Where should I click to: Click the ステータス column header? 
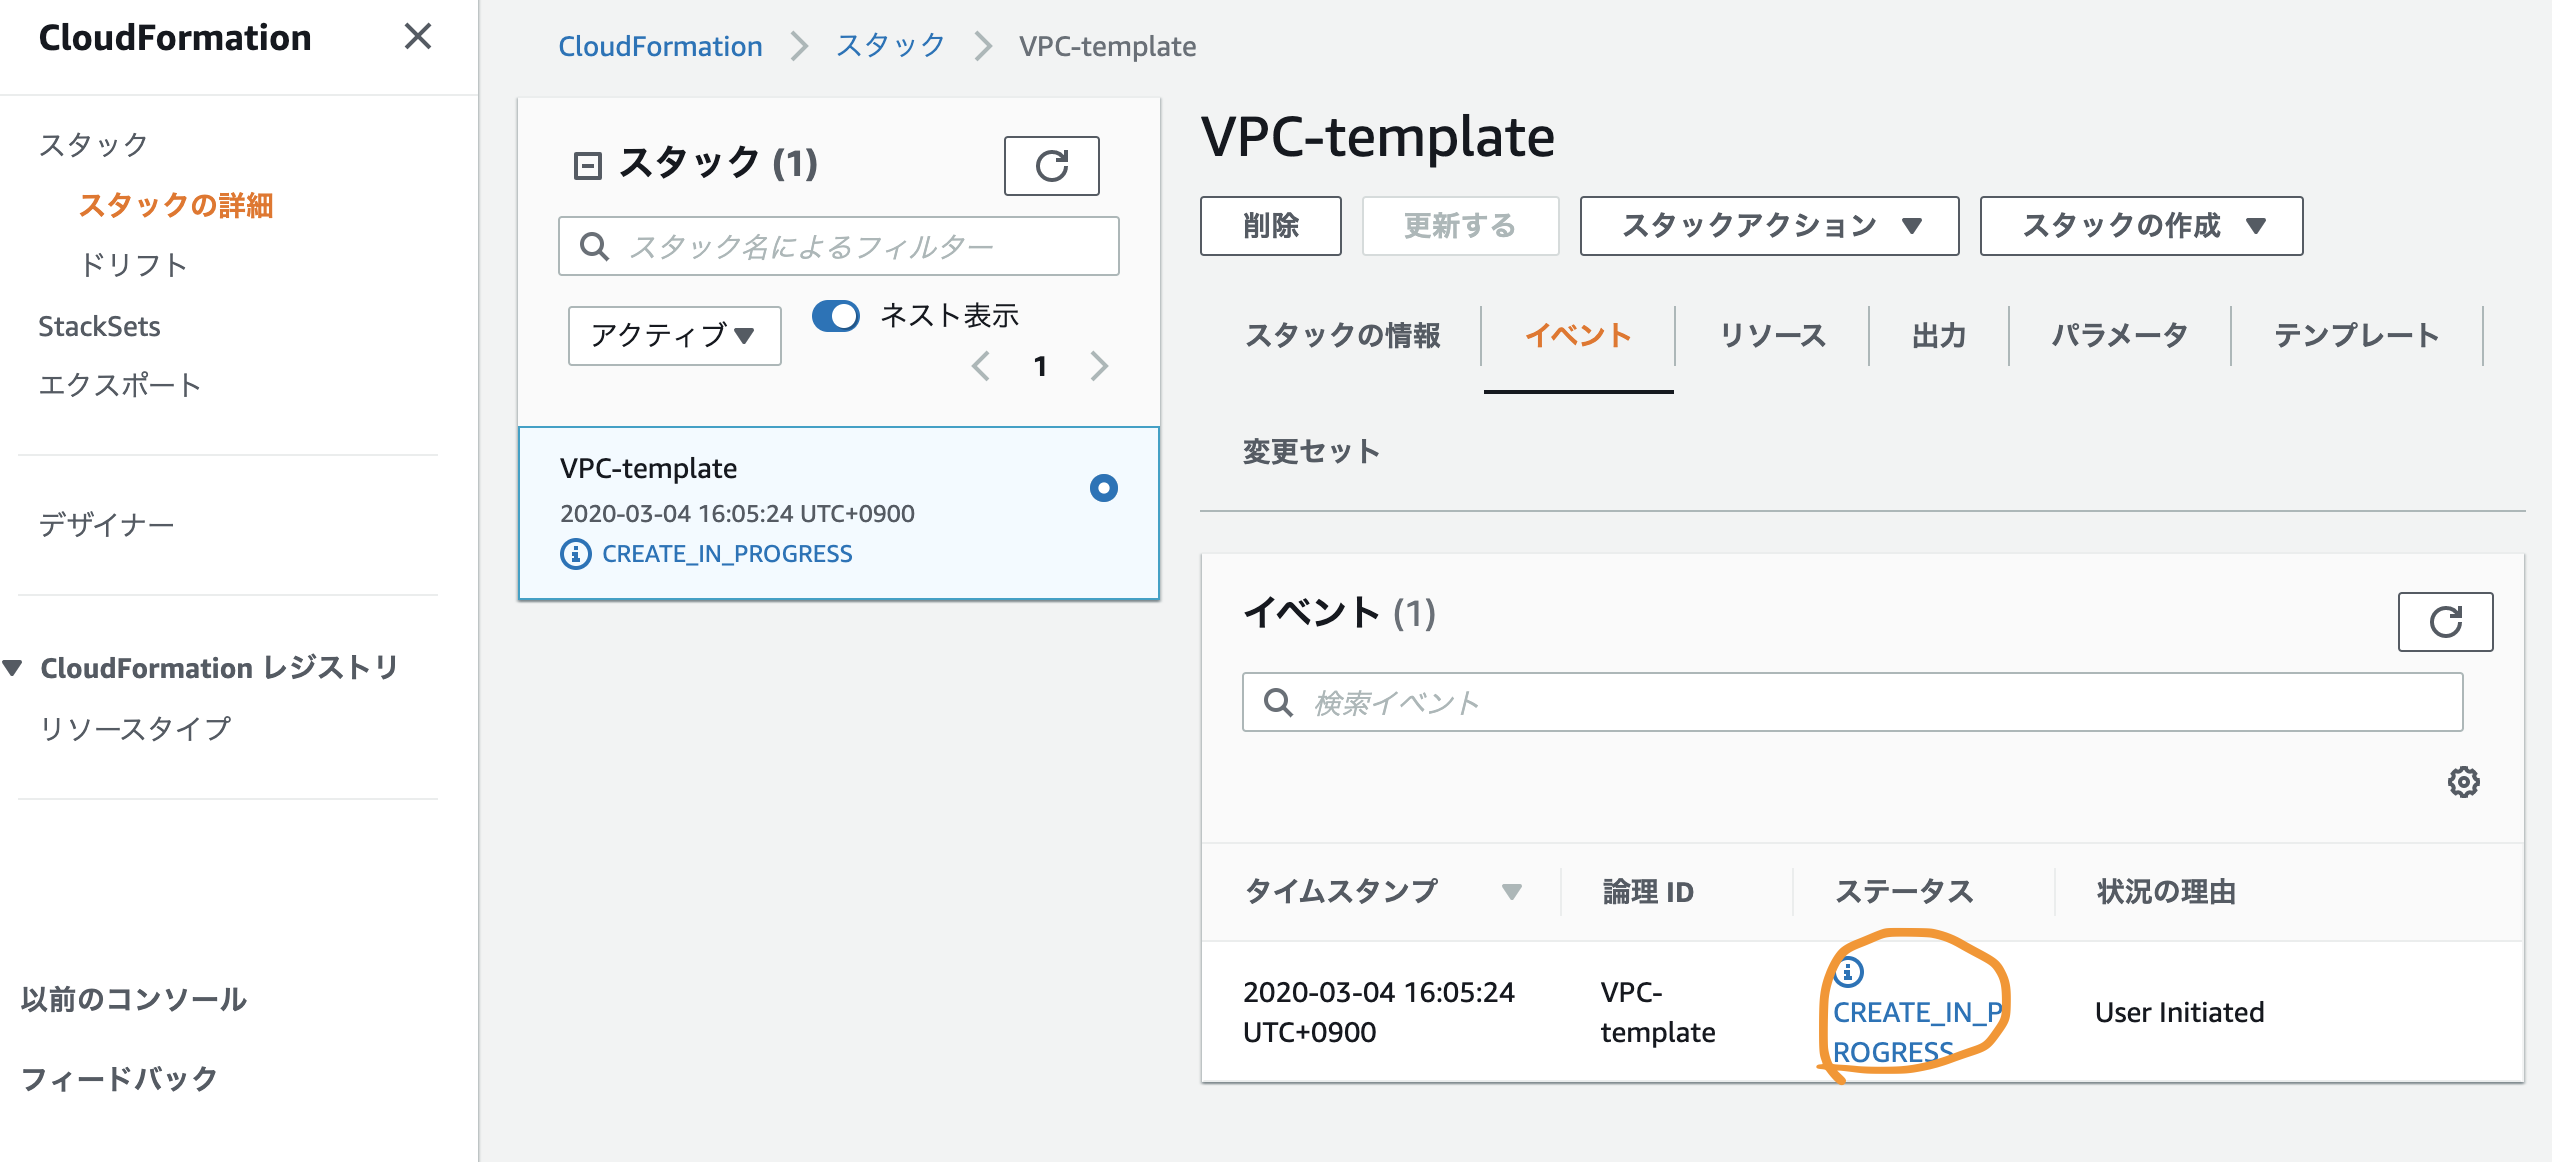click(x=1904, y=892)
